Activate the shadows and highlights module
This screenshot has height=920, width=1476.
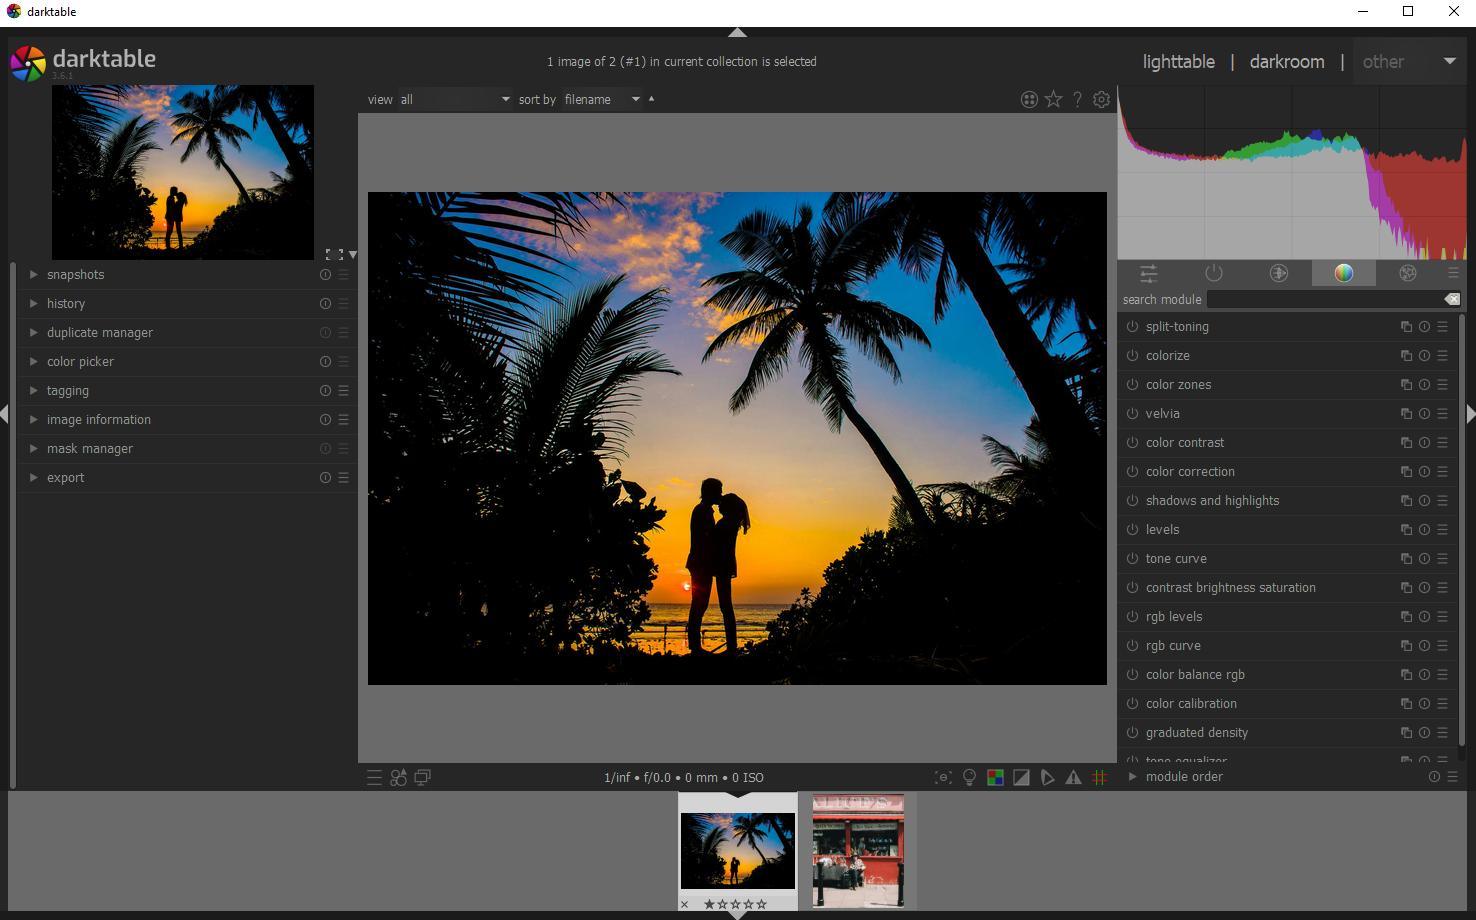point(1131,500)
